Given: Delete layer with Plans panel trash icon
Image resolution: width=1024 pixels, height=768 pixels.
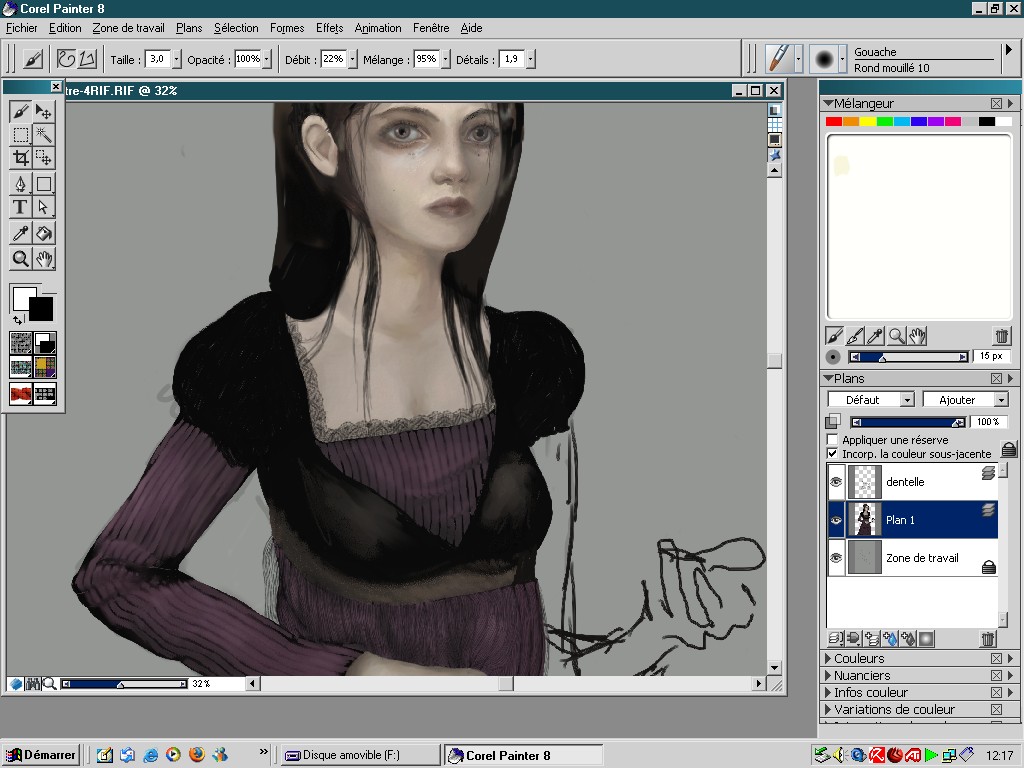Looking at the screenshot, I should [x=988, y=639].
